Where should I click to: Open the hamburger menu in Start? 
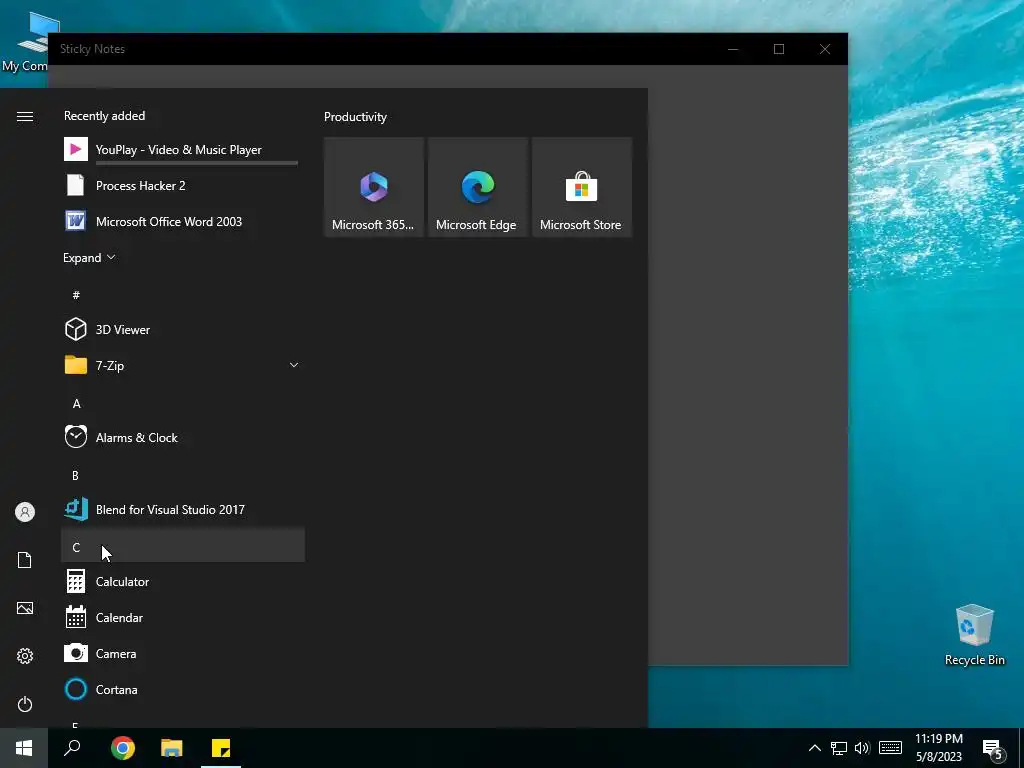point(25,116)
